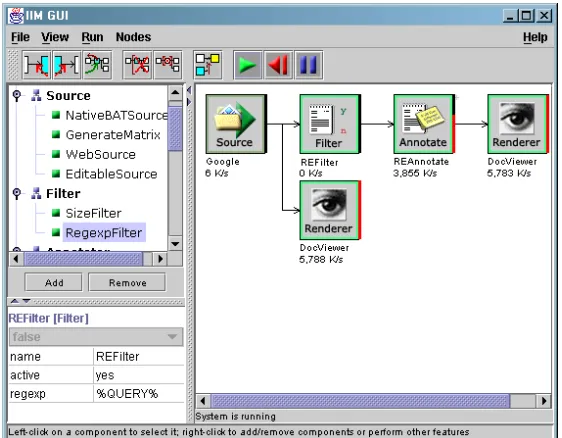
Task: Click green icon beside EditableSource
Action: [56, 174]
